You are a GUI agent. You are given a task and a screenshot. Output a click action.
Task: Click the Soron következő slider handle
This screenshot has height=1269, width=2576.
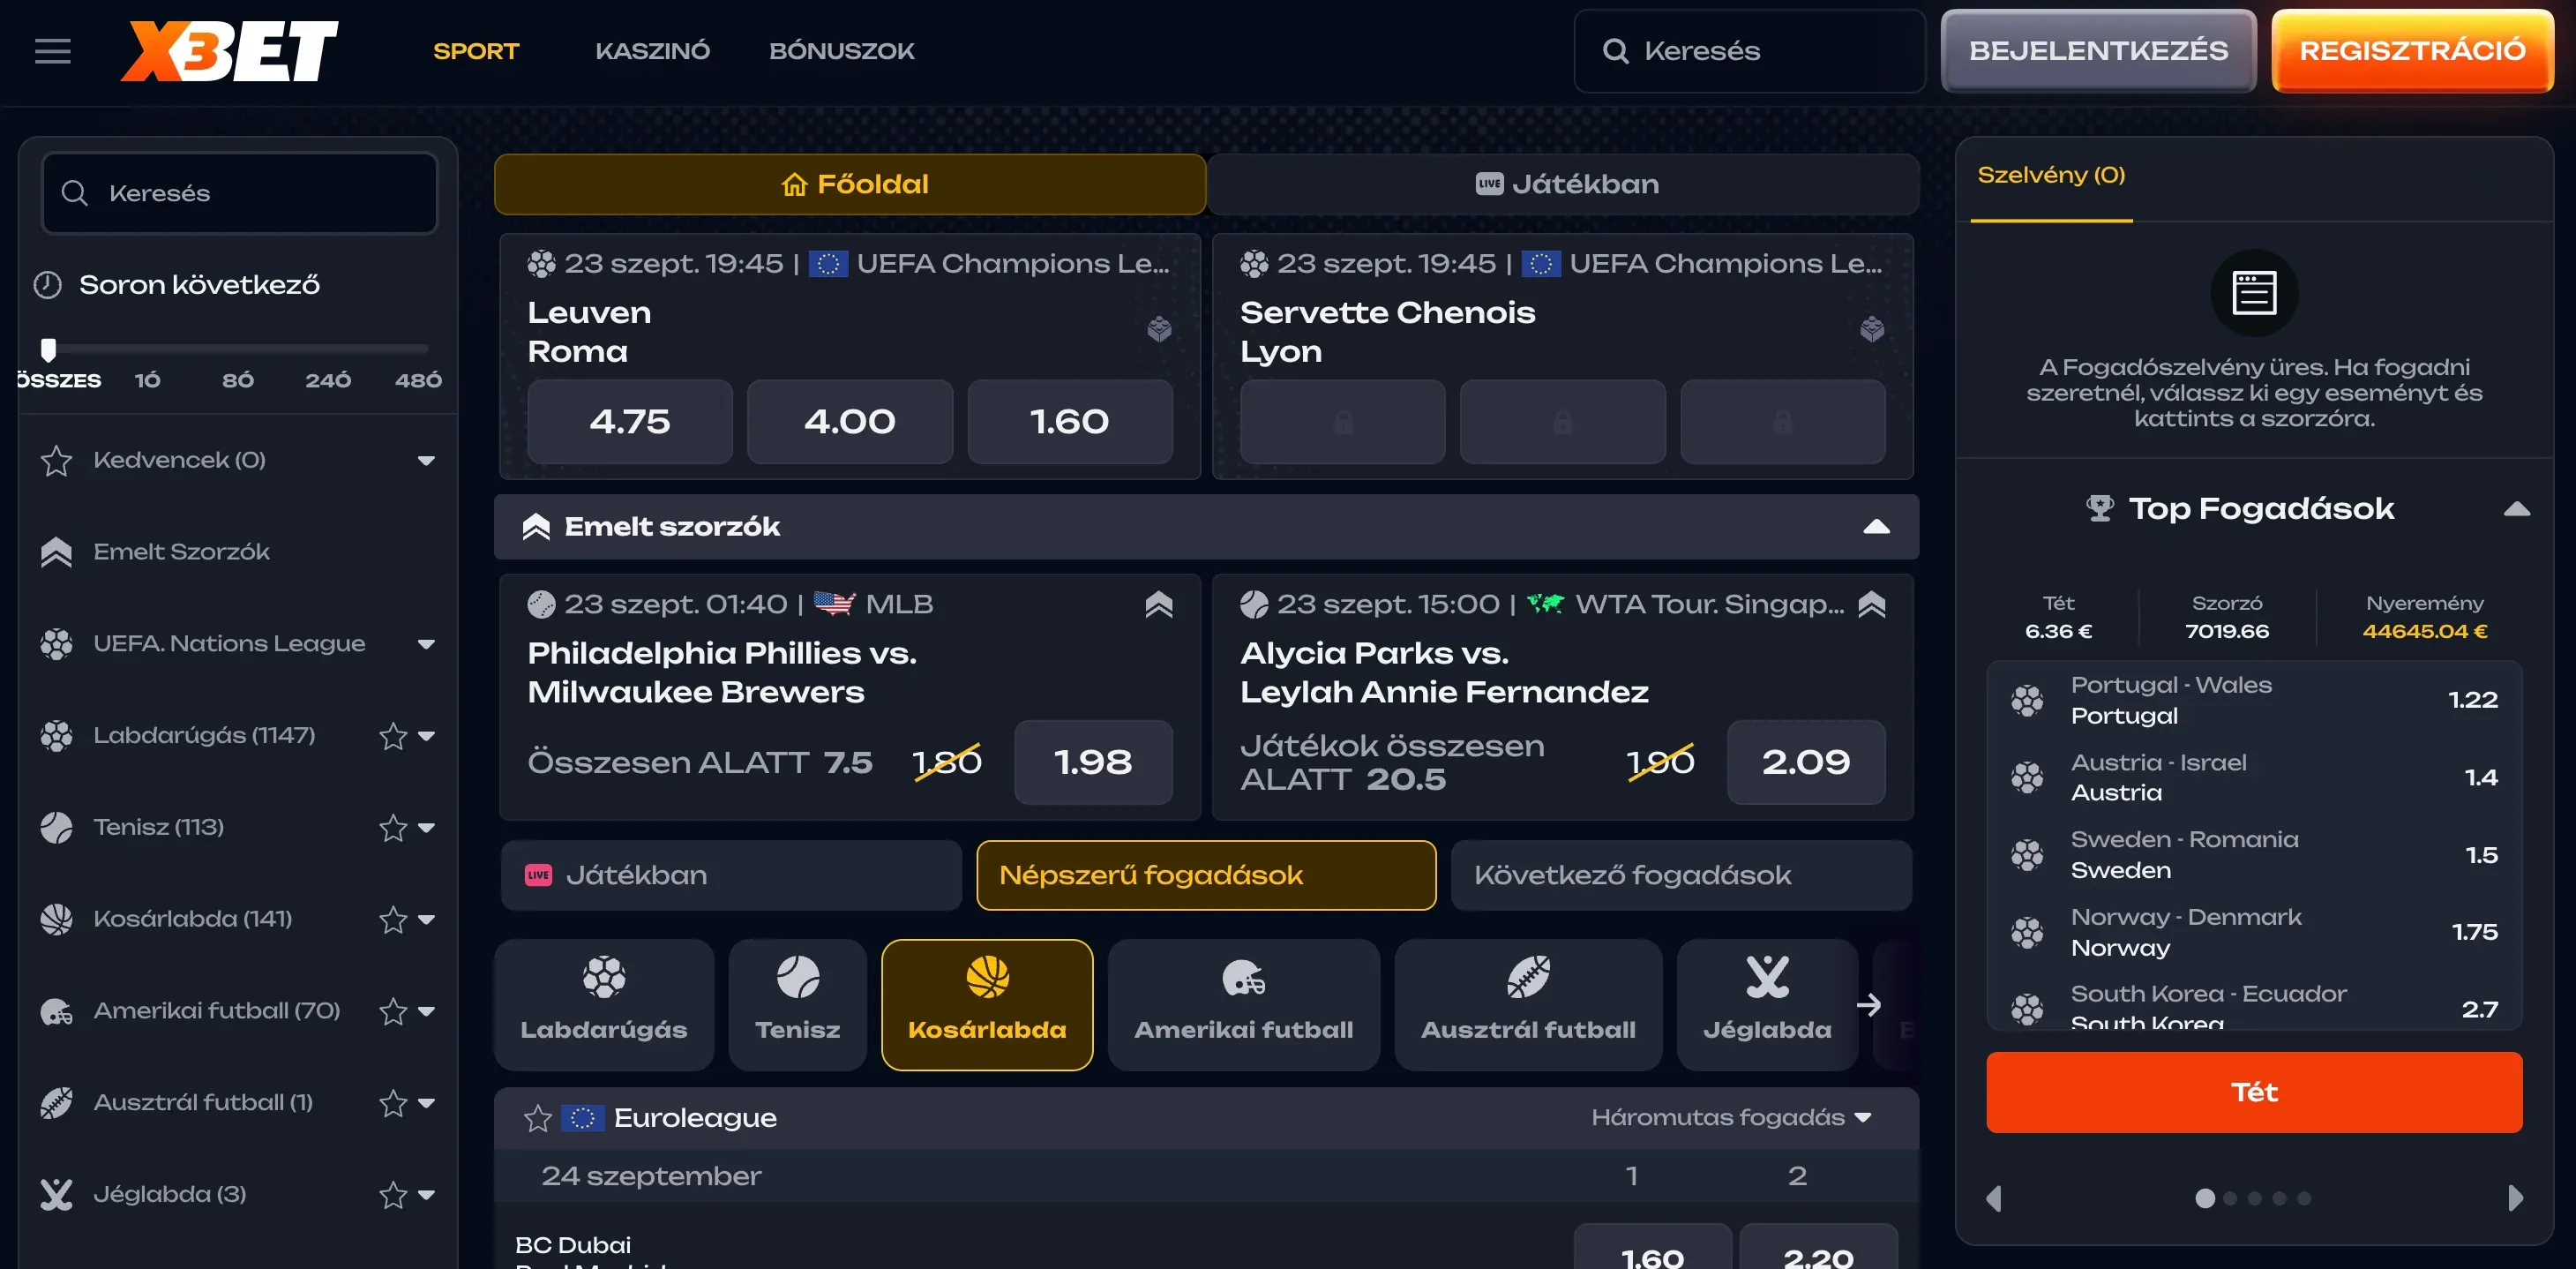tap(48, 349)
